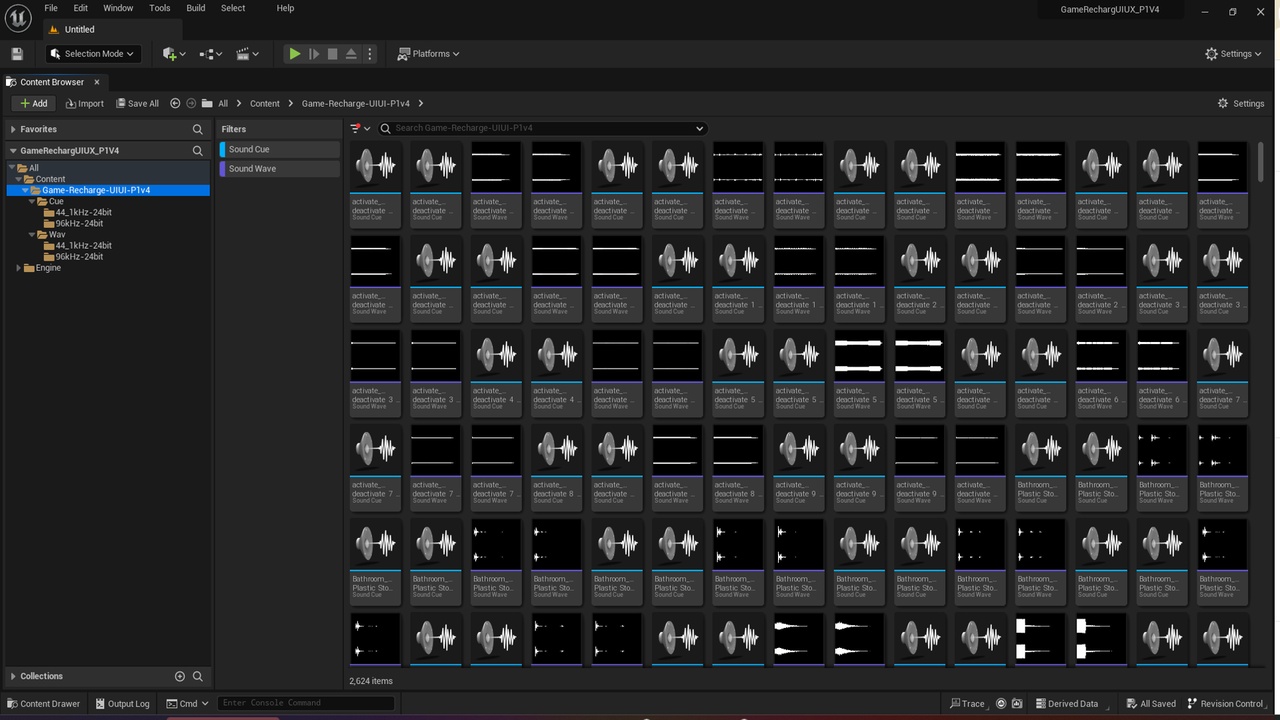The width and height of the screenshot is (1280, 720).
Task: Expand the Engine folder arrow
Action: click(x=19, y=268)
